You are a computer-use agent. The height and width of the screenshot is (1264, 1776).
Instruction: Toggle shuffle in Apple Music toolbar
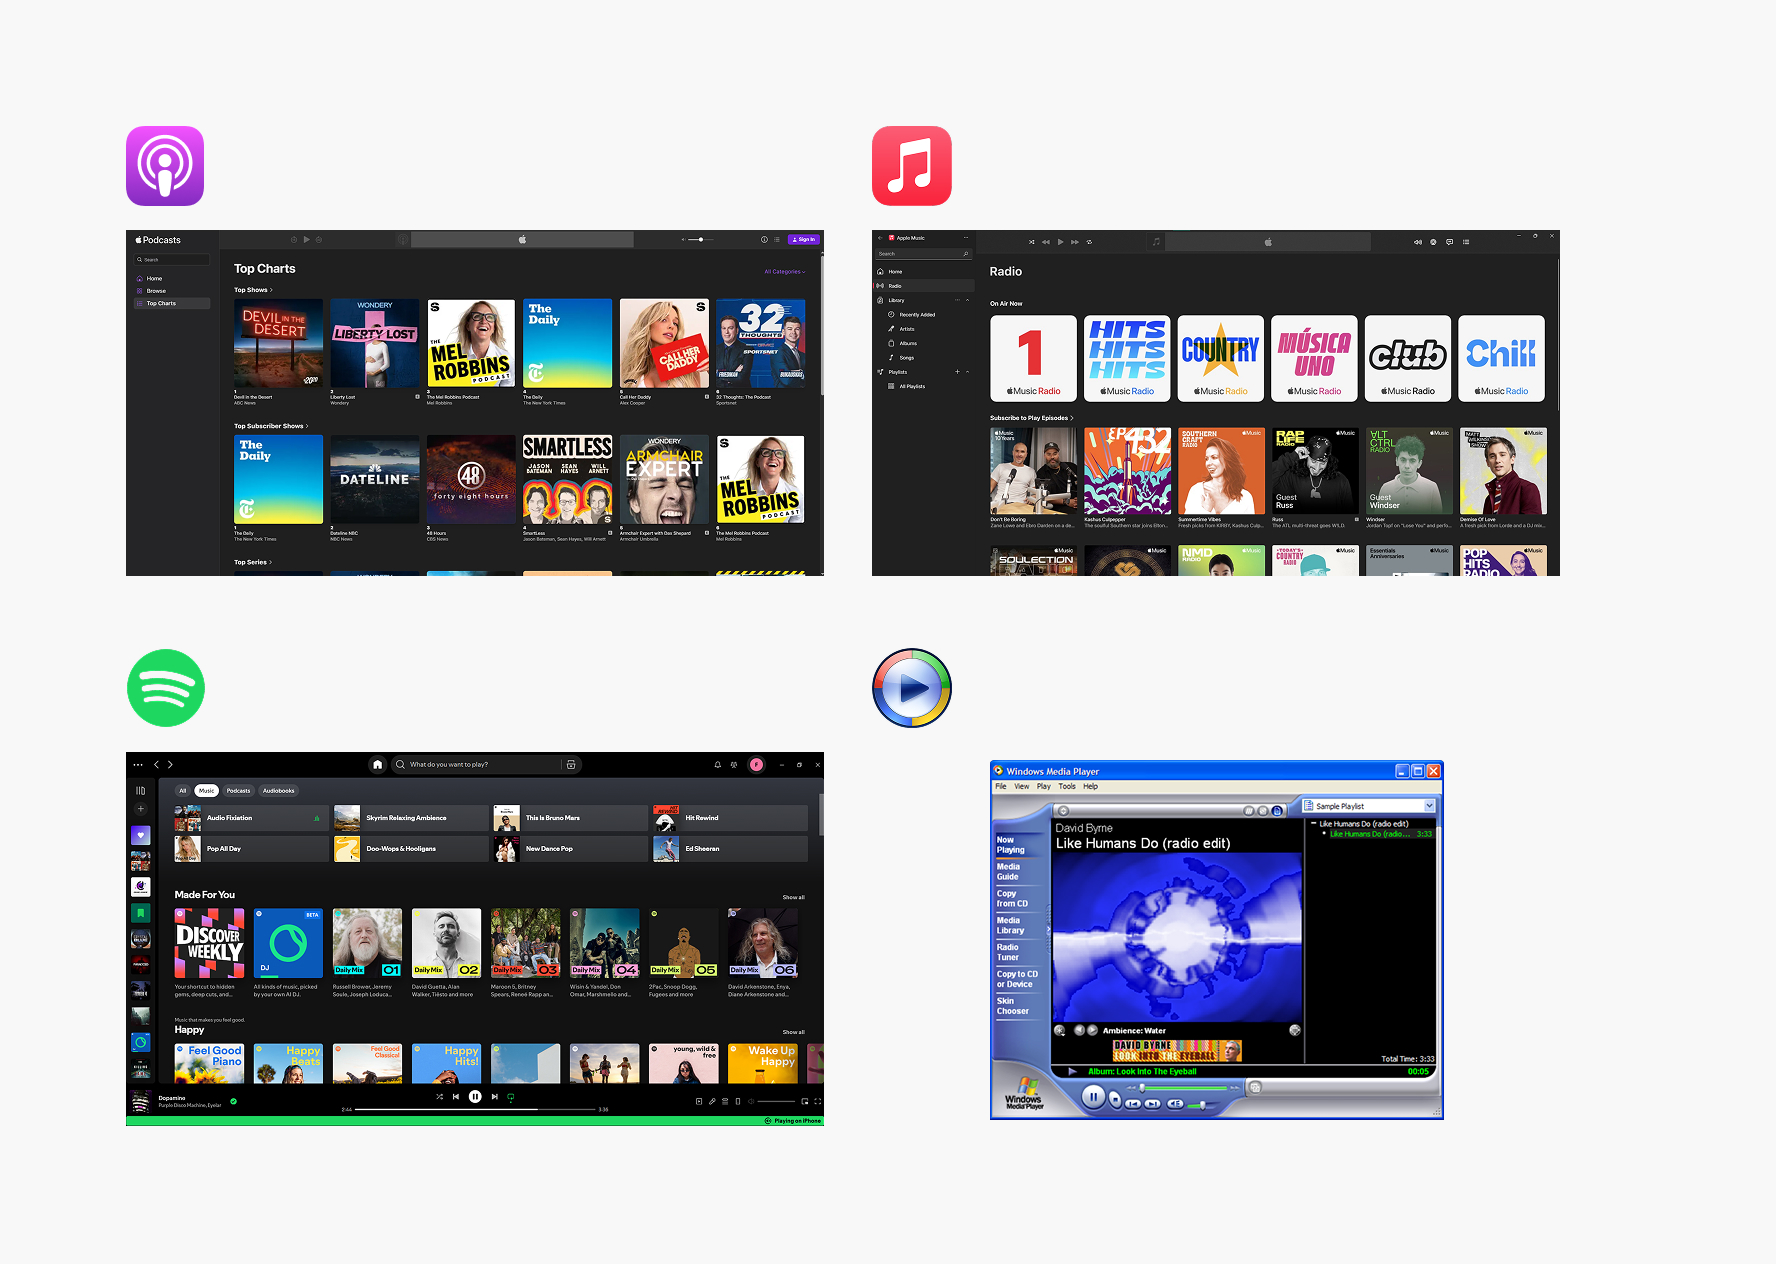1031,242
